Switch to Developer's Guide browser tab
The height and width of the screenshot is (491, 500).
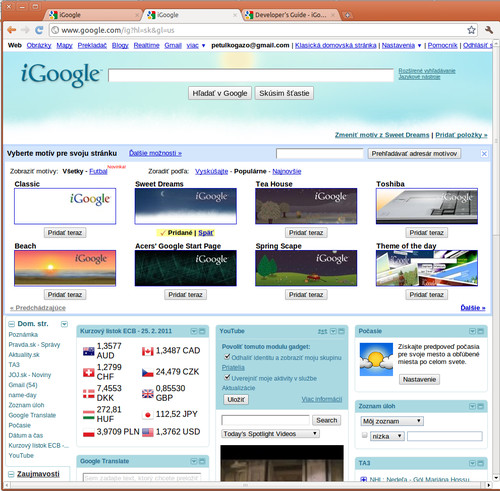290,15
